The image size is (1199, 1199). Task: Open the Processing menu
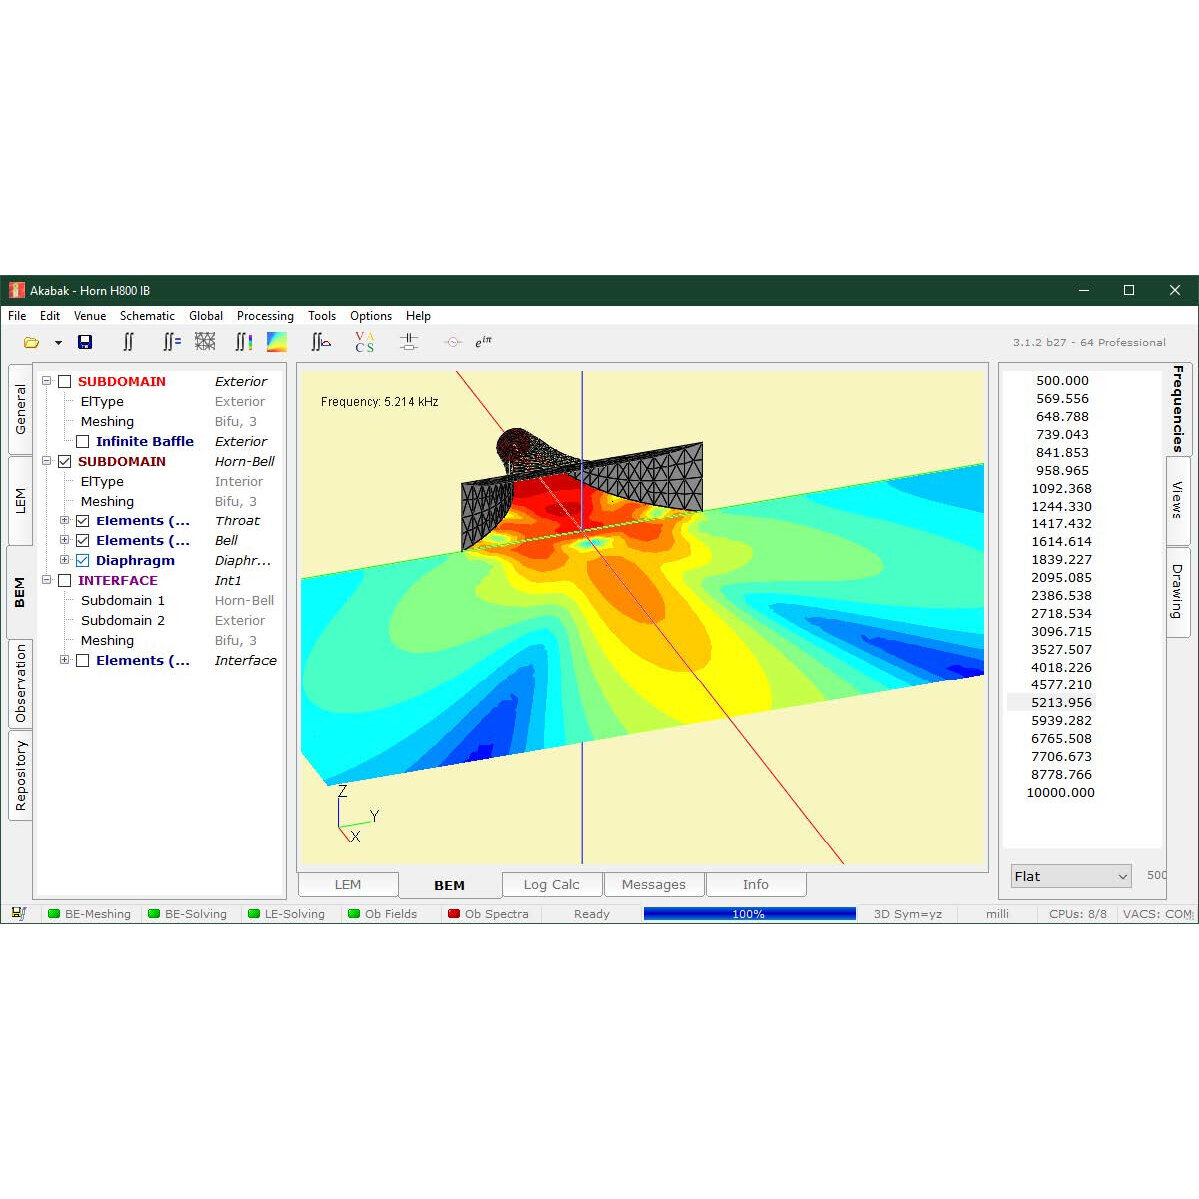coord(265,316)
